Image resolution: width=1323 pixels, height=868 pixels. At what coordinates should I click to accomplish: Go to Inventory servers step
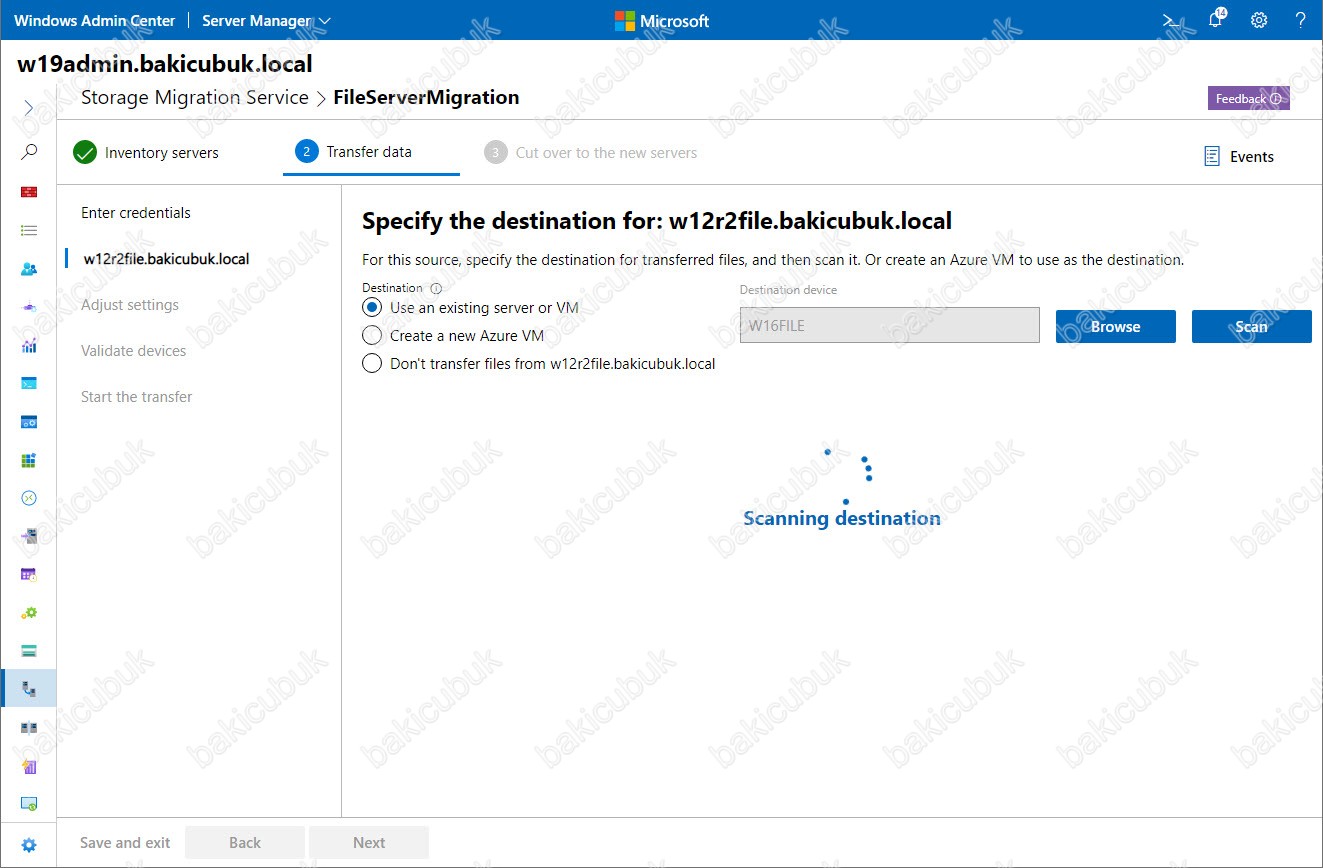coord(146,153)
